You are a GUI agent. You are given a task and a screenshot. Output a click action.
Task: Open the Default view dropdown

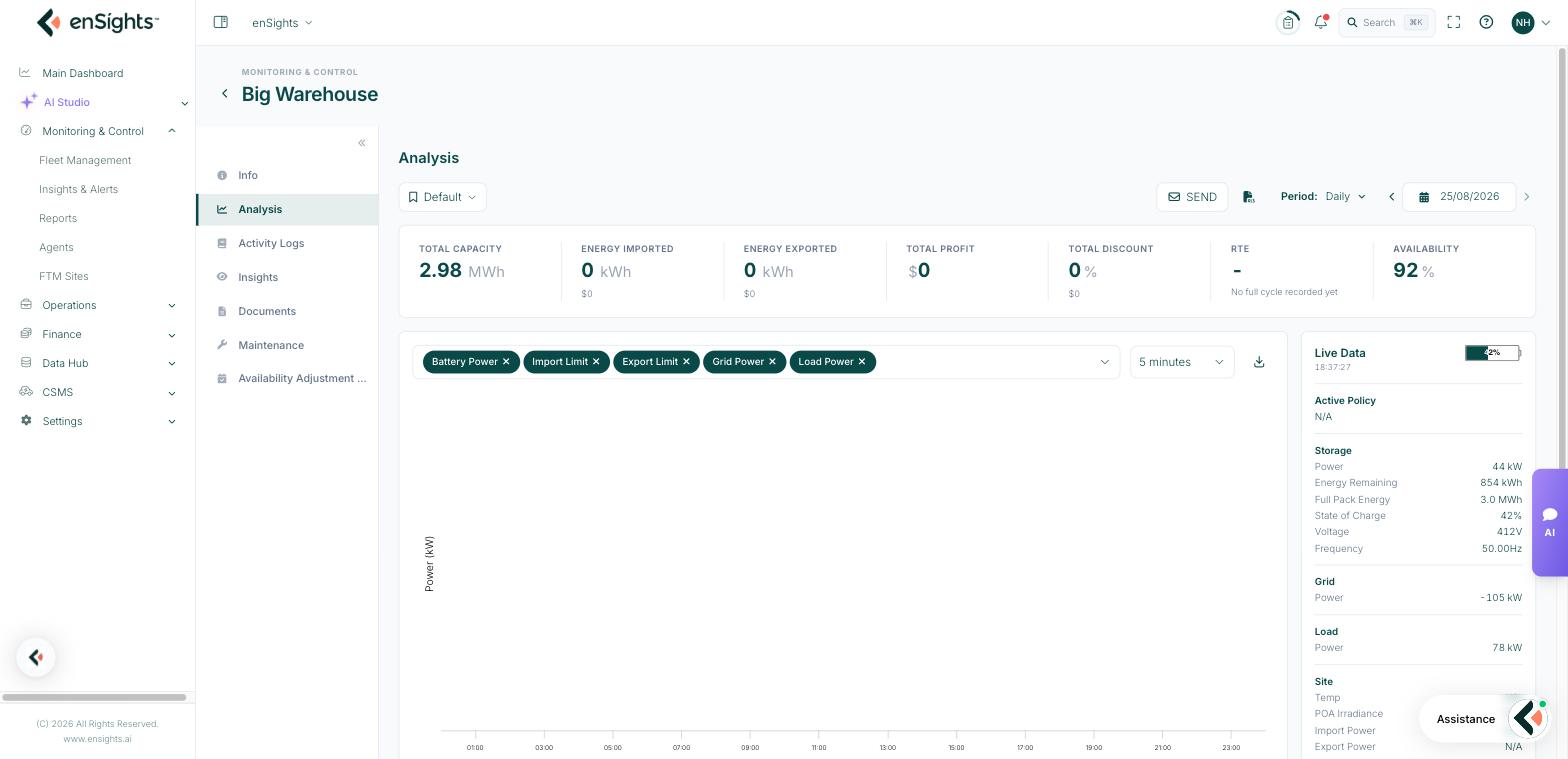pos(443,197)
